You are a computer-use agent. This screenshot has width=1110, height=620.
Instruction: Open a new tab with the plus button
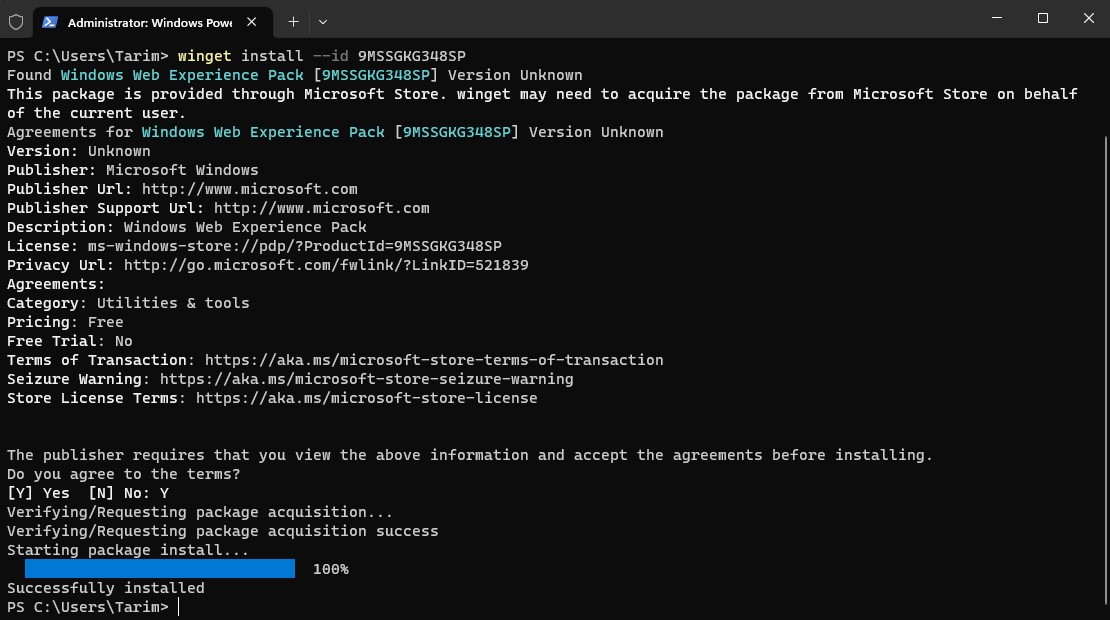[293, 21]
